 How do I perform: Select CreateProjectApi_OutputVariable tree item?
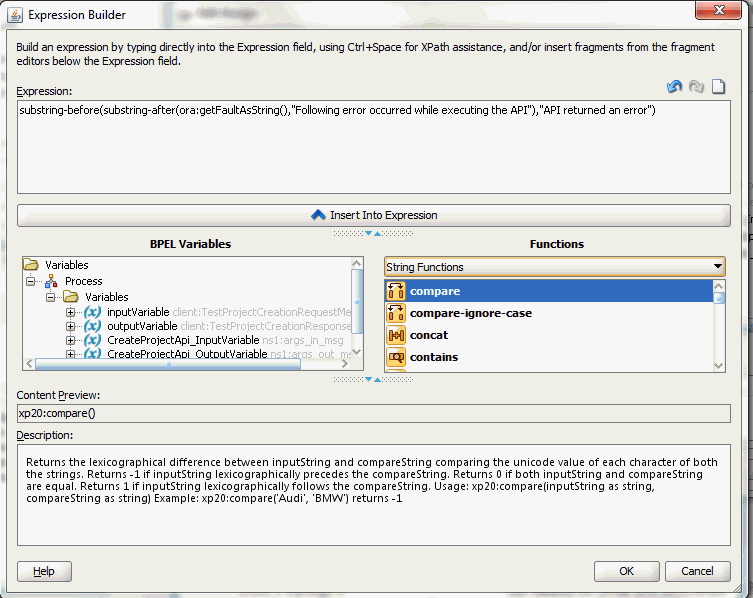(x=187, y=354)
